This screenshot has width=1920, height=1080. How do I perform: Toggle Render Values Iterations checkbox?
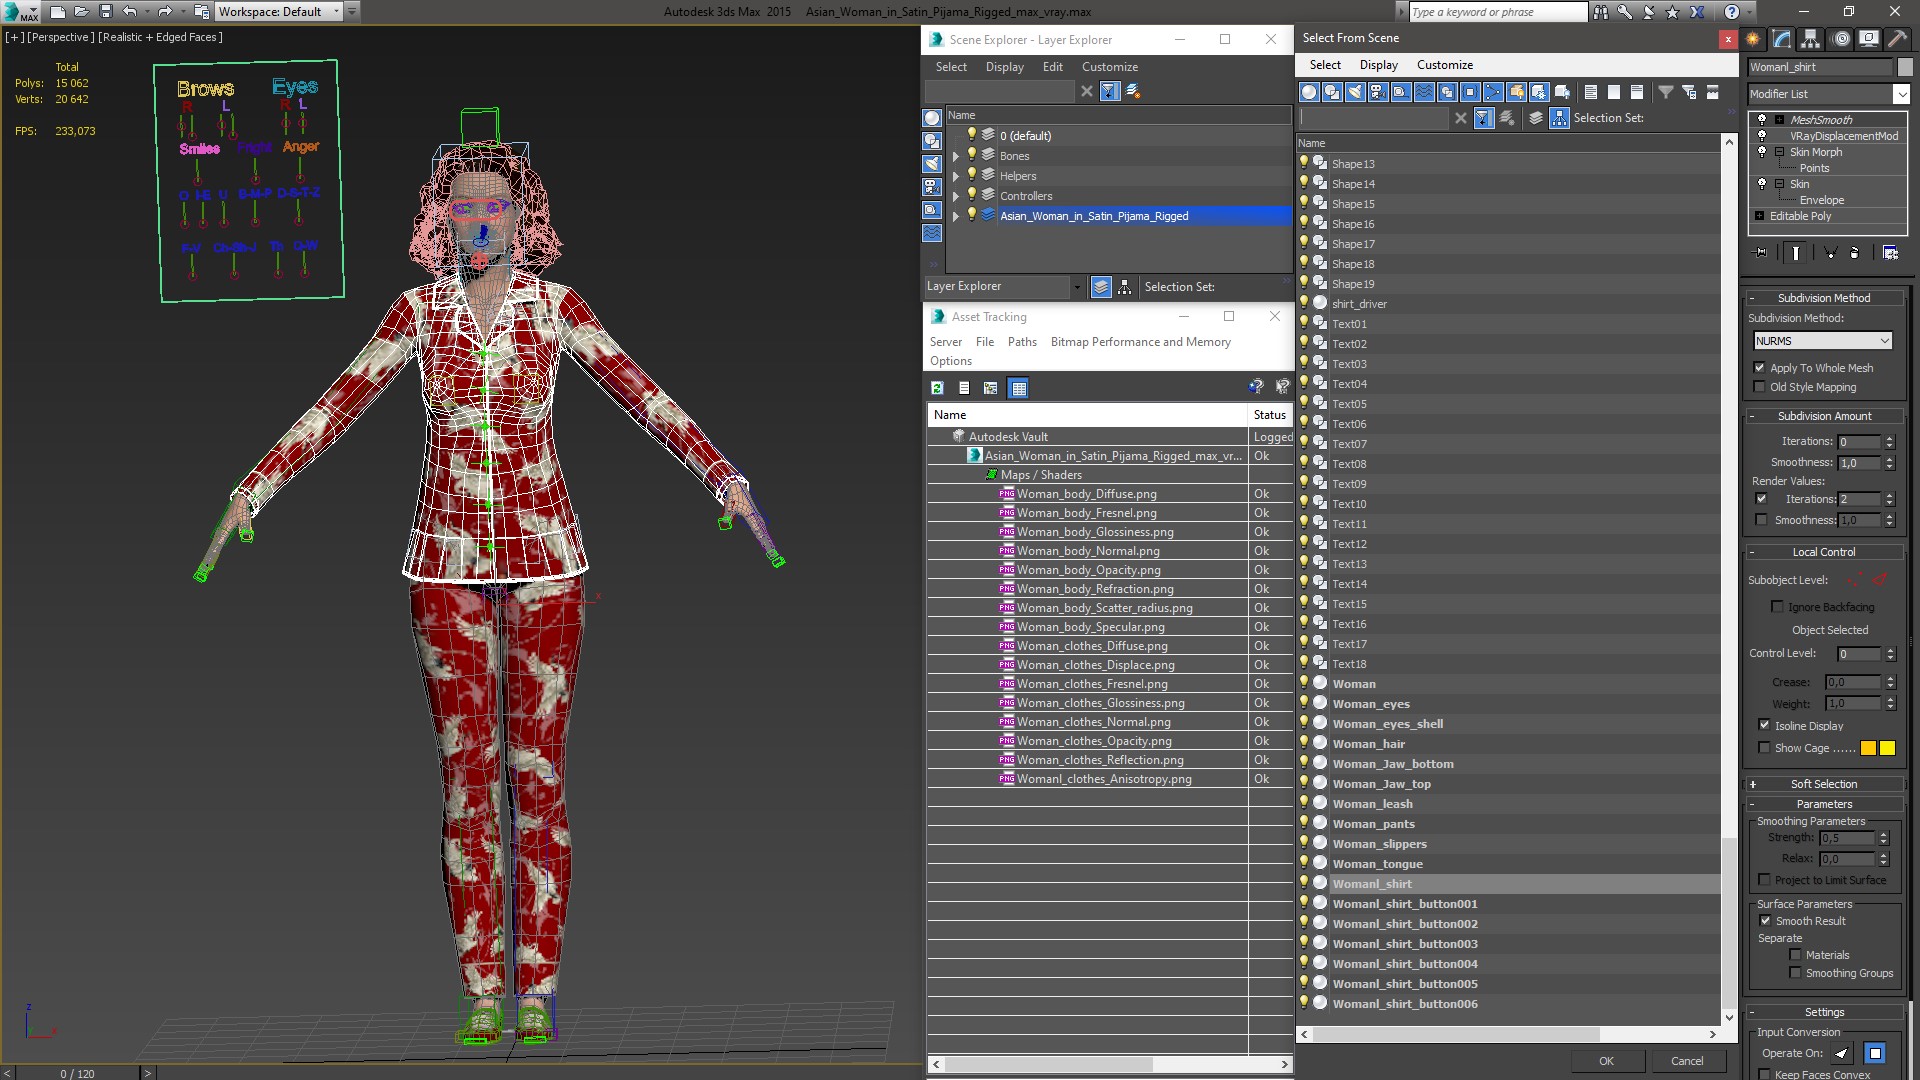(x=1761, y=499)
